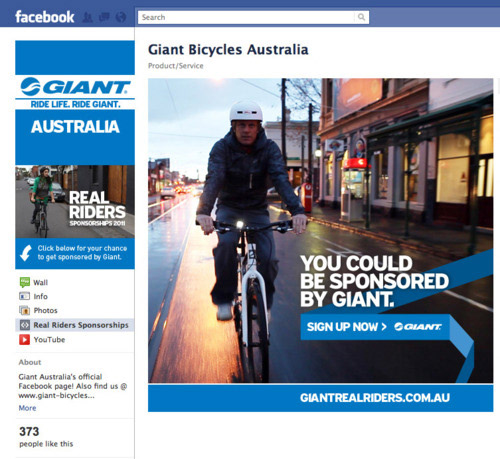Image resolution: width=500 pixels, height=459 pixels.
Task: Expand About text with More link
Action: [x=27, y=408]
